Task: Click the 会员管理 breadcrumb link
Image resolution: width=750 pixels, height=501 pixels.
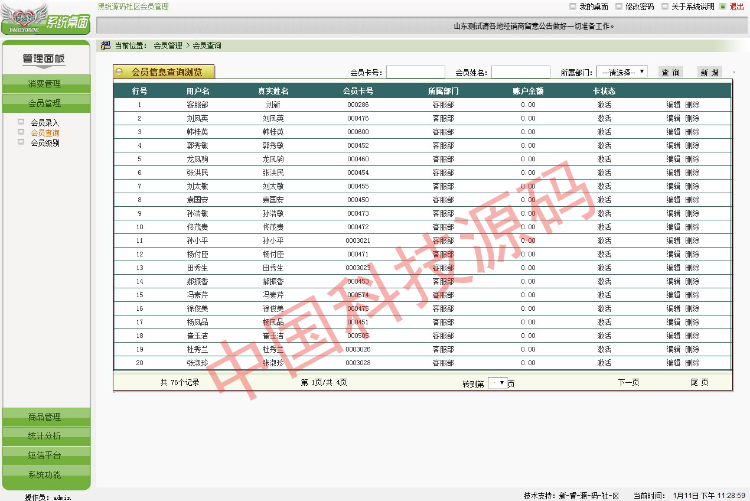Action: [168, 45]
